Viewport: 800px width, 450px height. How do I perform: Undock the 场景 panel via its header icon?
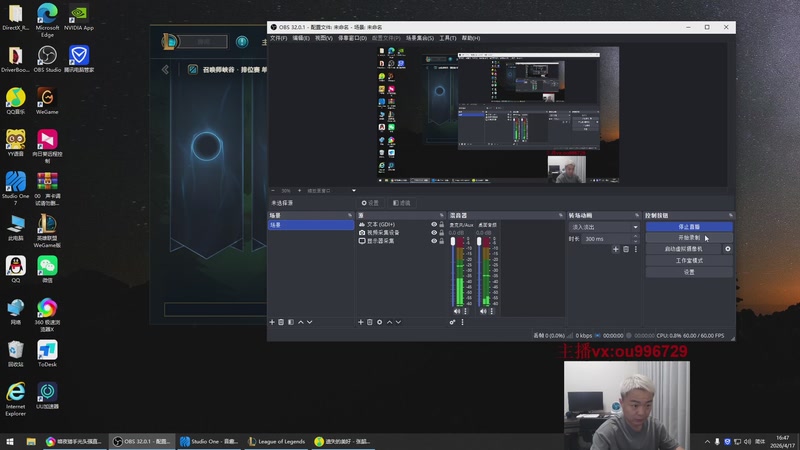click(x=350, y=215)
